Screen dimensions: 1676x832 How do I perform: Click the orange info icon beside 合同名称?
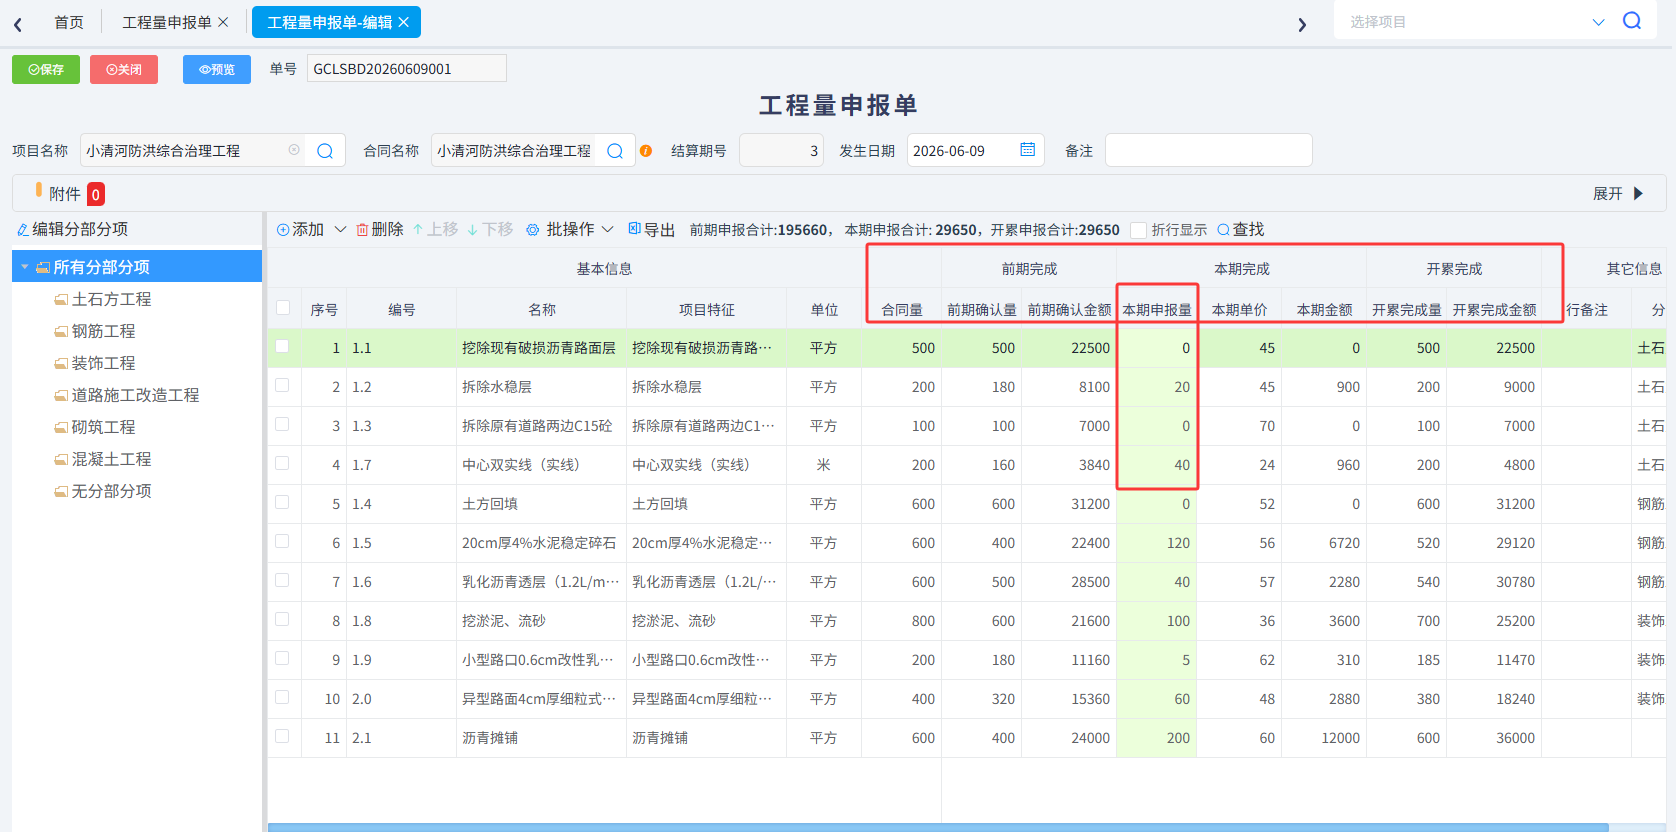click(x=646, y=151)
